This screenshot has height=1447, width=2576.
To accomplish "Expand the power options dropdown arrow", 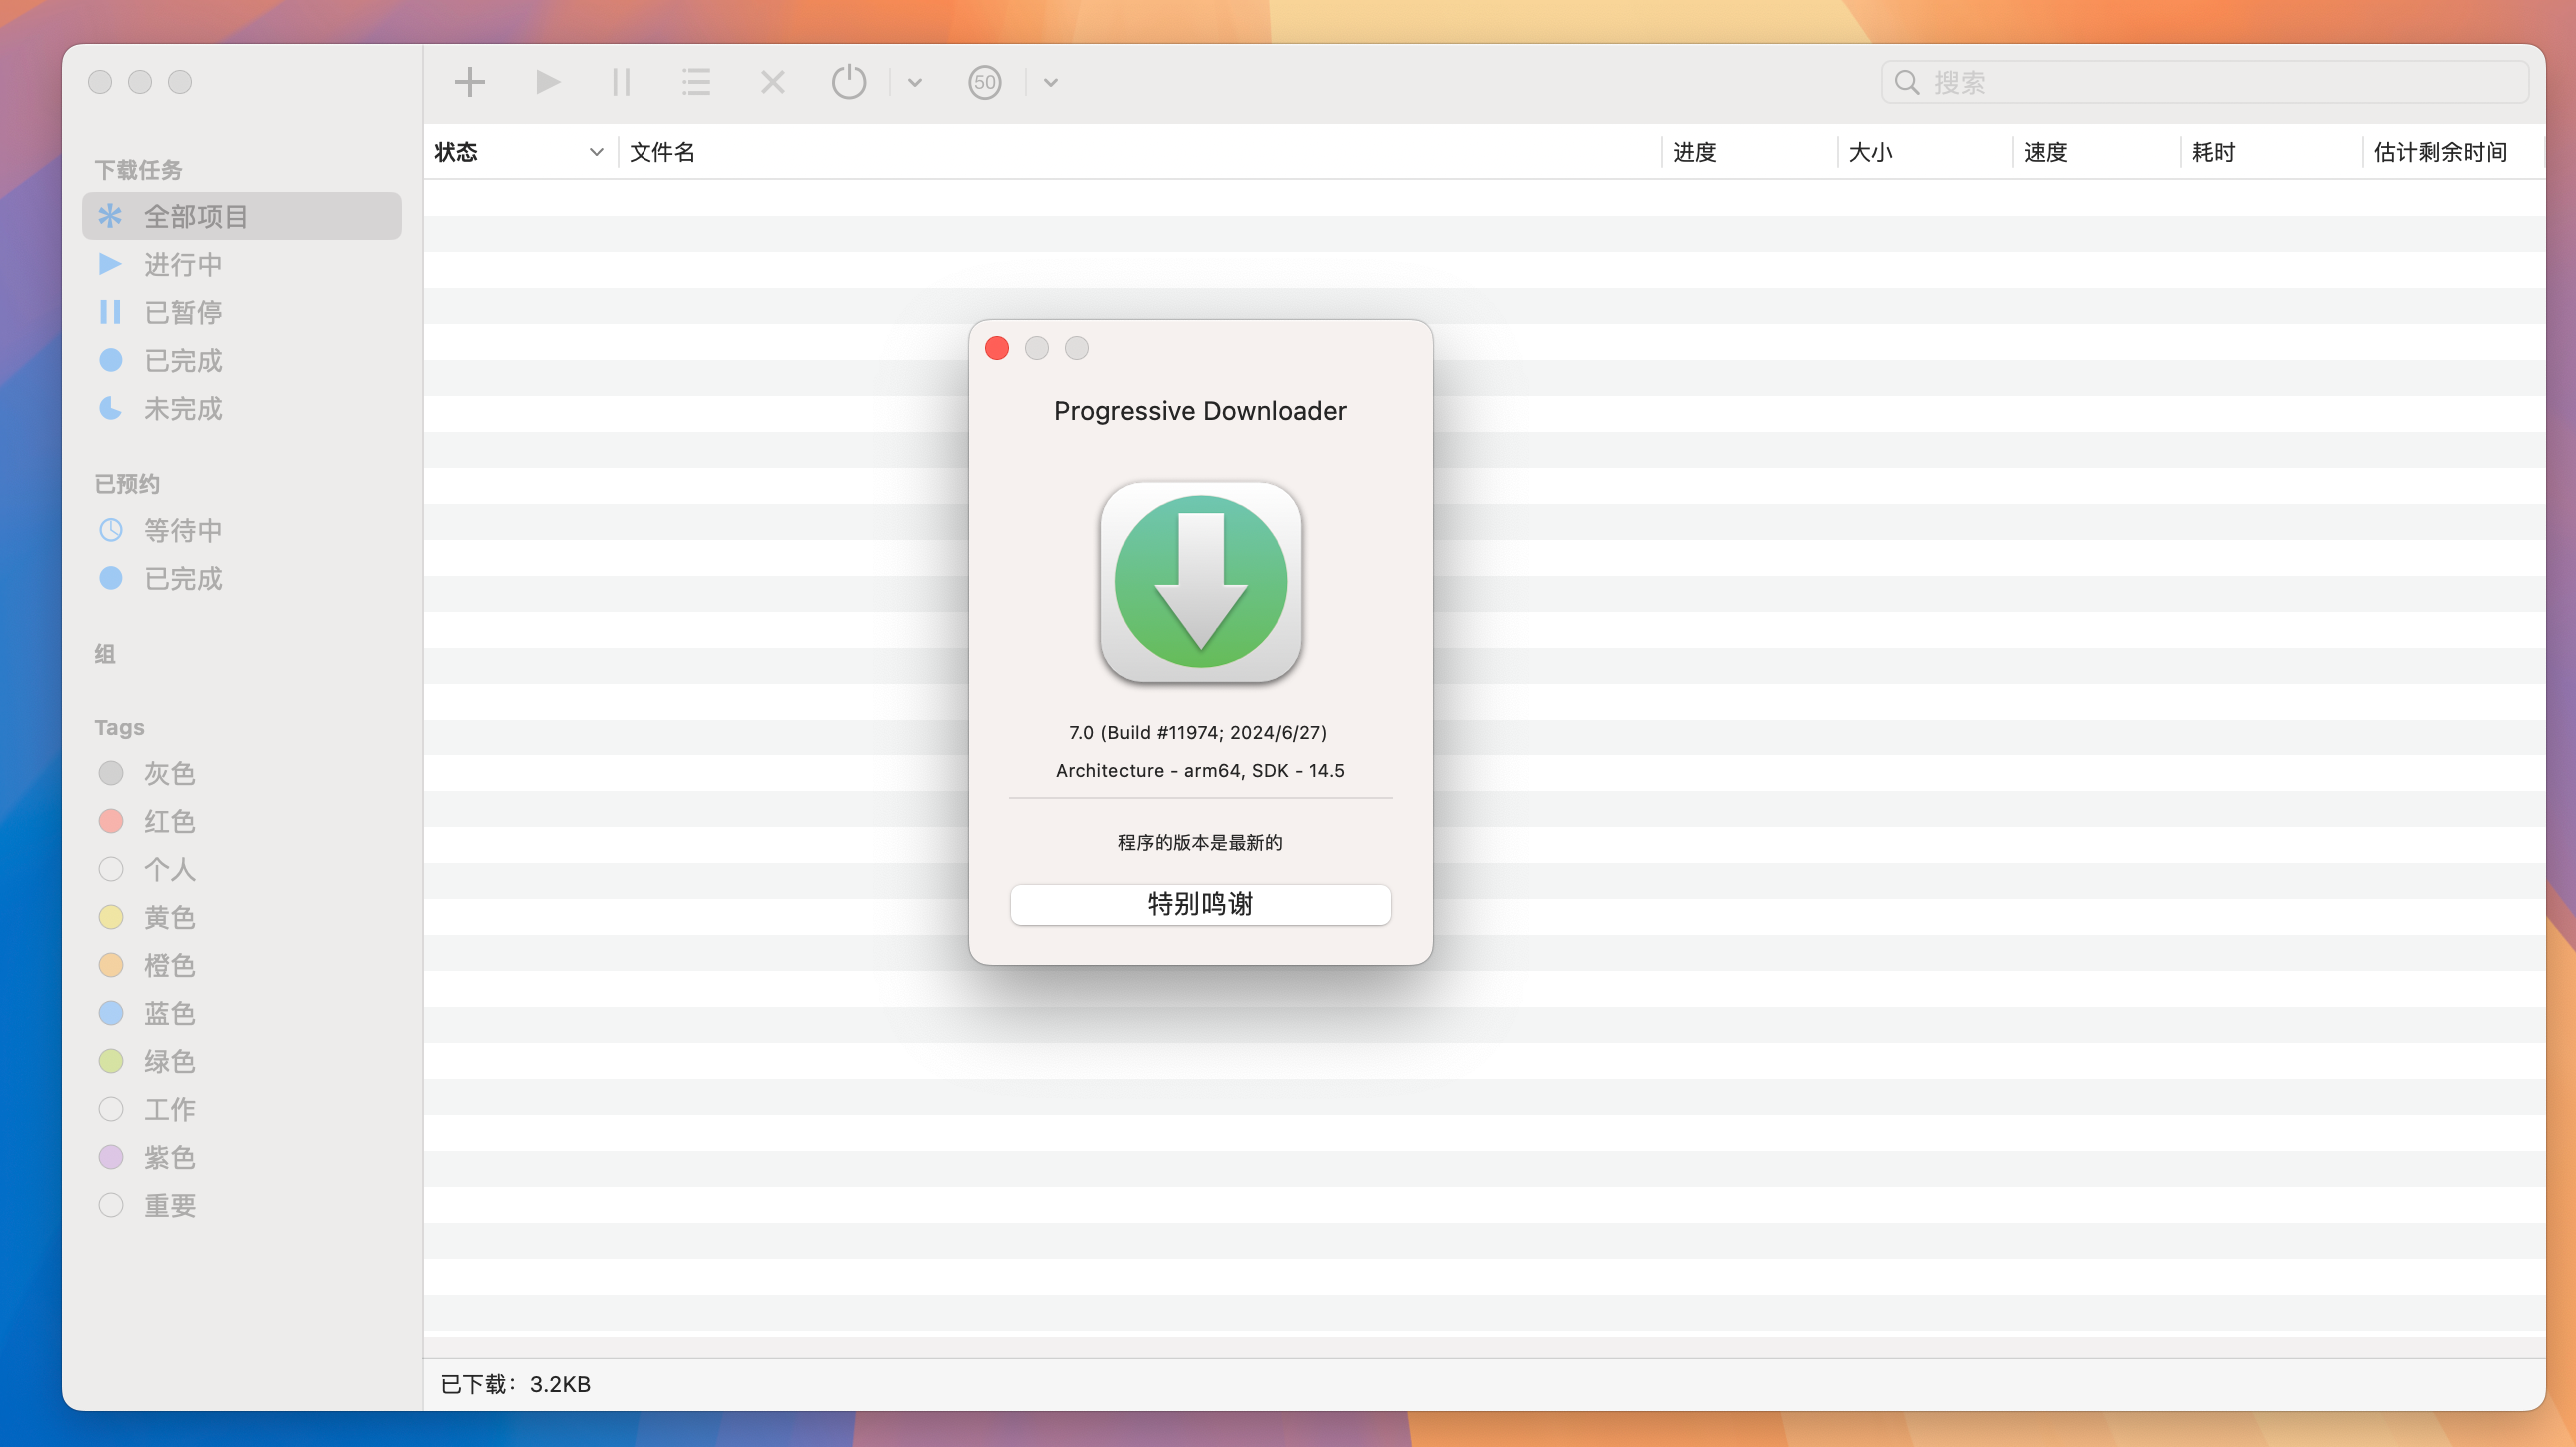I will point(915,83).
